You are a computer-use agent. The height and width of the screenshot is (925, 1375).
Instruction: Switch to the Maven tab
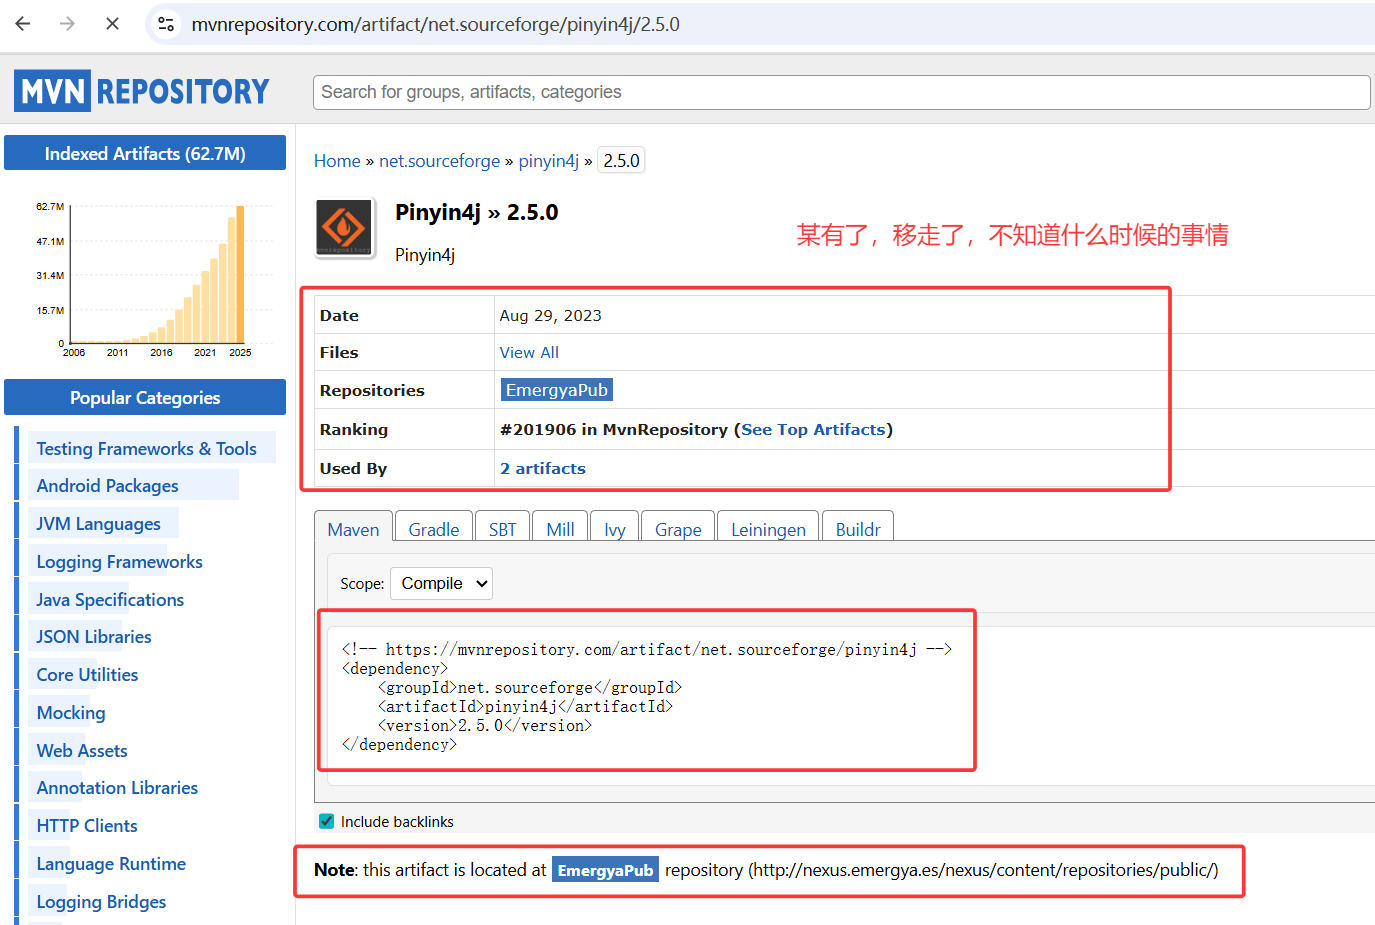coord(353,529)
